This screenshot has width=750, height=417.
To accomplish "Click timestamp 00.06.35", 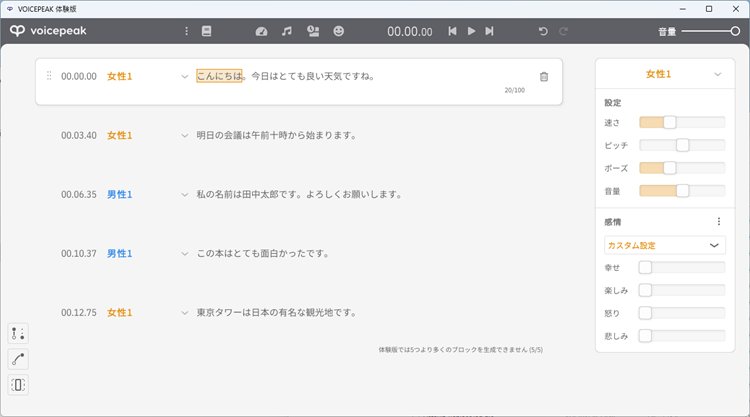I will [x=79, y=194].
